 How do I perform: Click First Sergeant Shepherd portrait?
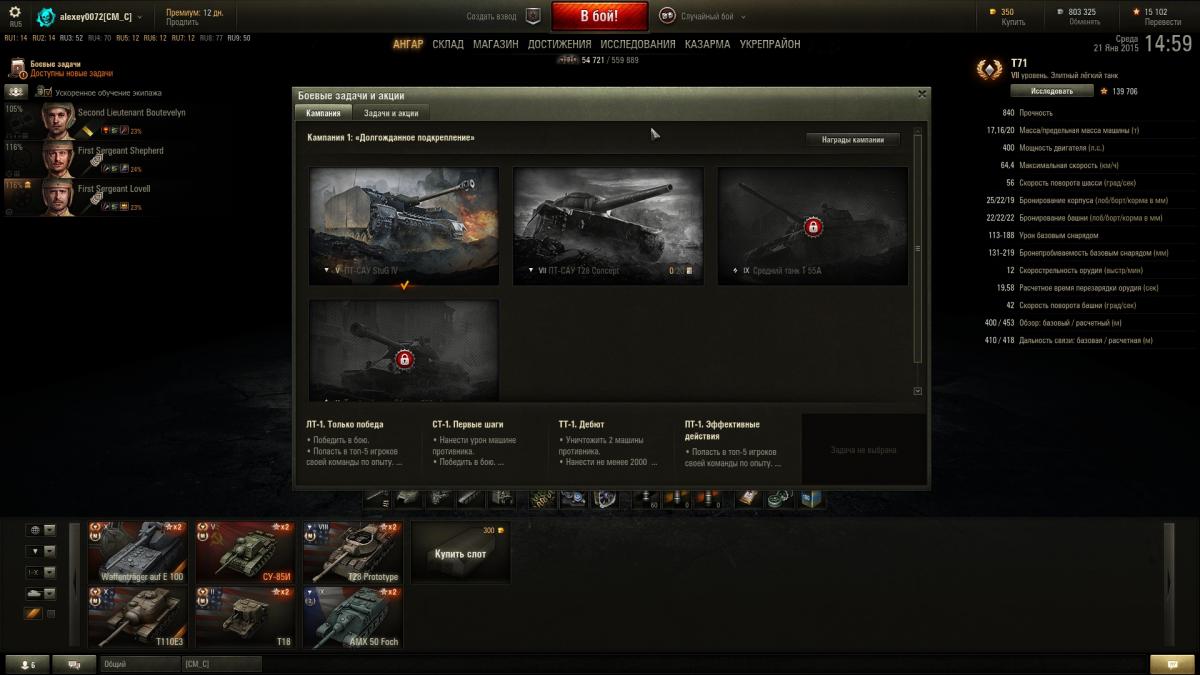59,158
